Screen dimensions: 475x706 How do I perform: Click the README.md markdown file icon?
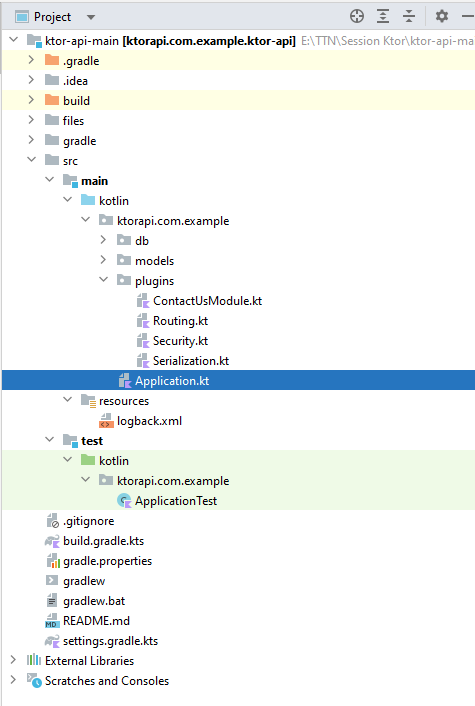[x=52, y=621]
